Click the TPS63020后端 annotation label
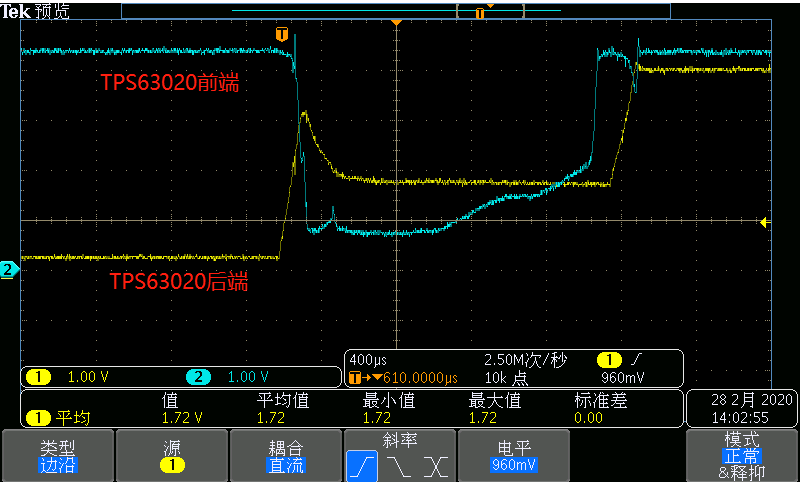The width and height of the screenshot is (800, 482). [179, 282]
